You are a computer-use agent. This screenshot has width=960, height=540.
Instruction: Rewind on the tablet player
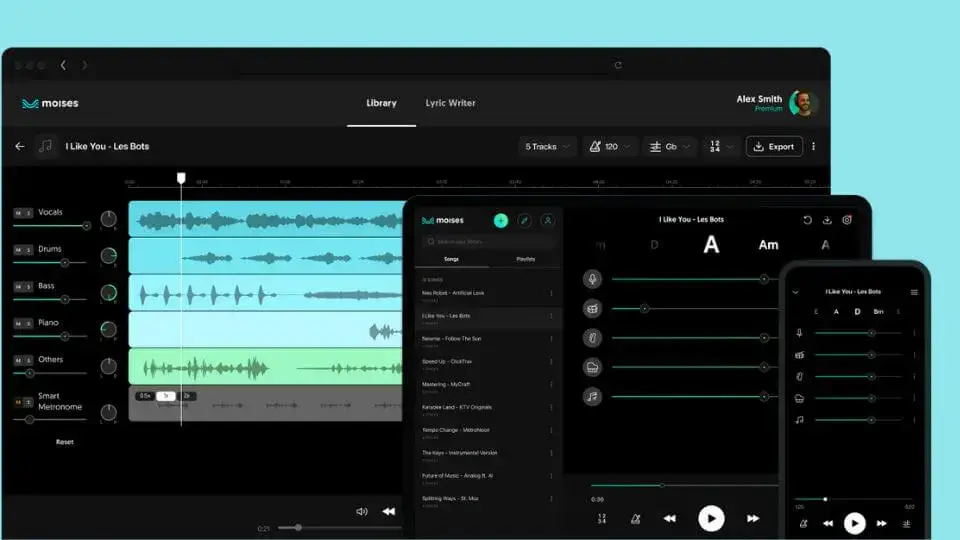click(670, 519)
